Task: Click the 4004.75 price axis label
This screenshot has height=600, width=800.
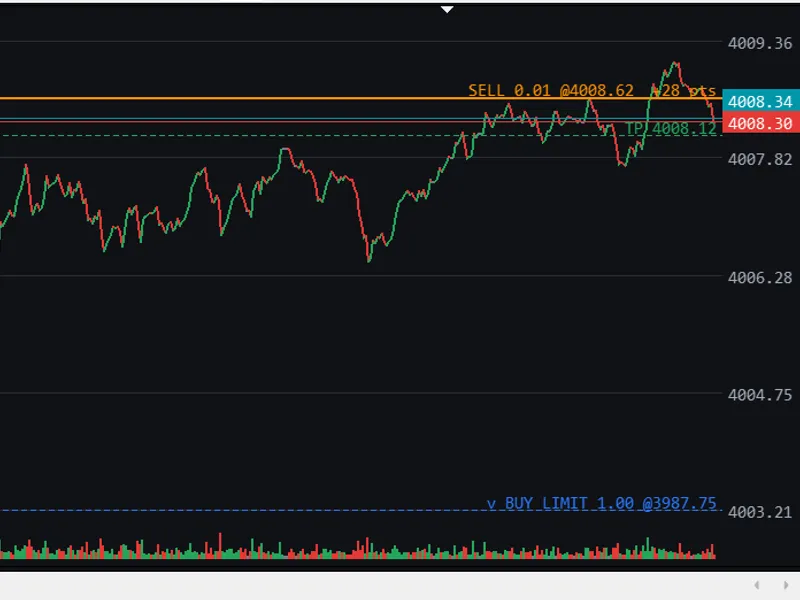Action: point(760,395)
